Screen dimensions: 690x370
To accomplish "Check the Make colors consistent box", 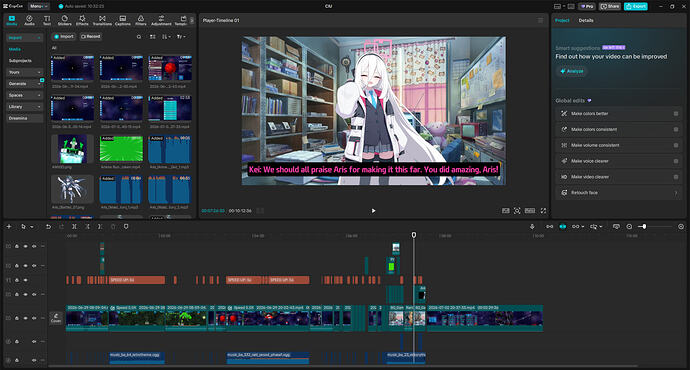I will point(676,129).
